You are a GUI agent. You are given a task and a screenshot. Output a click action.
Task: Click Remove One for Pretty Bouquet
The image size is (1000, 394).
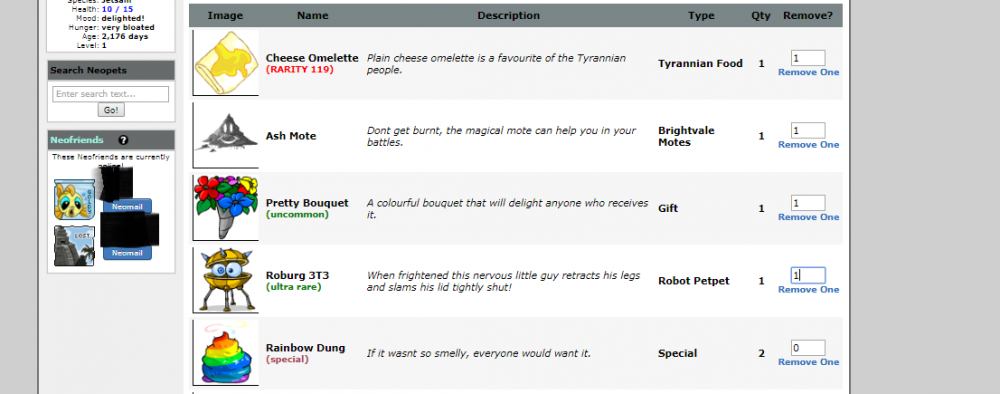808,217
